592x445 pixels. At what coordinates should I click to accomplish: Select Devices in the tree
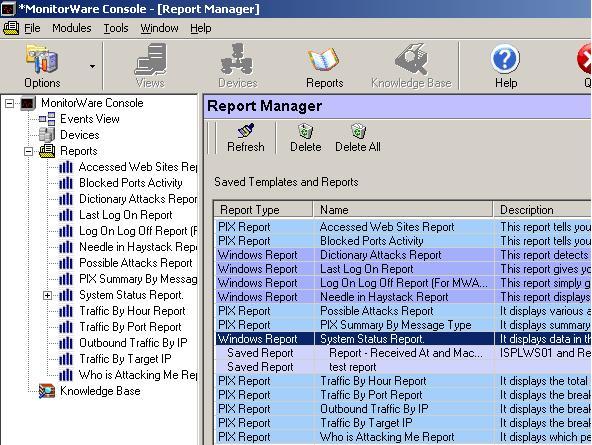coord(80,135)
